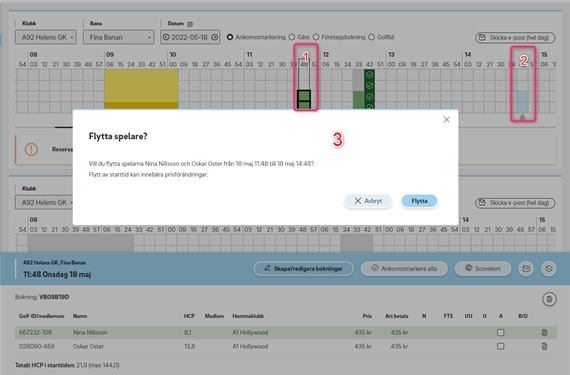The width and height of the screenshot is (570, 375).
Task: Delete Nina Nilsson with trash icon
Action: 544,332
